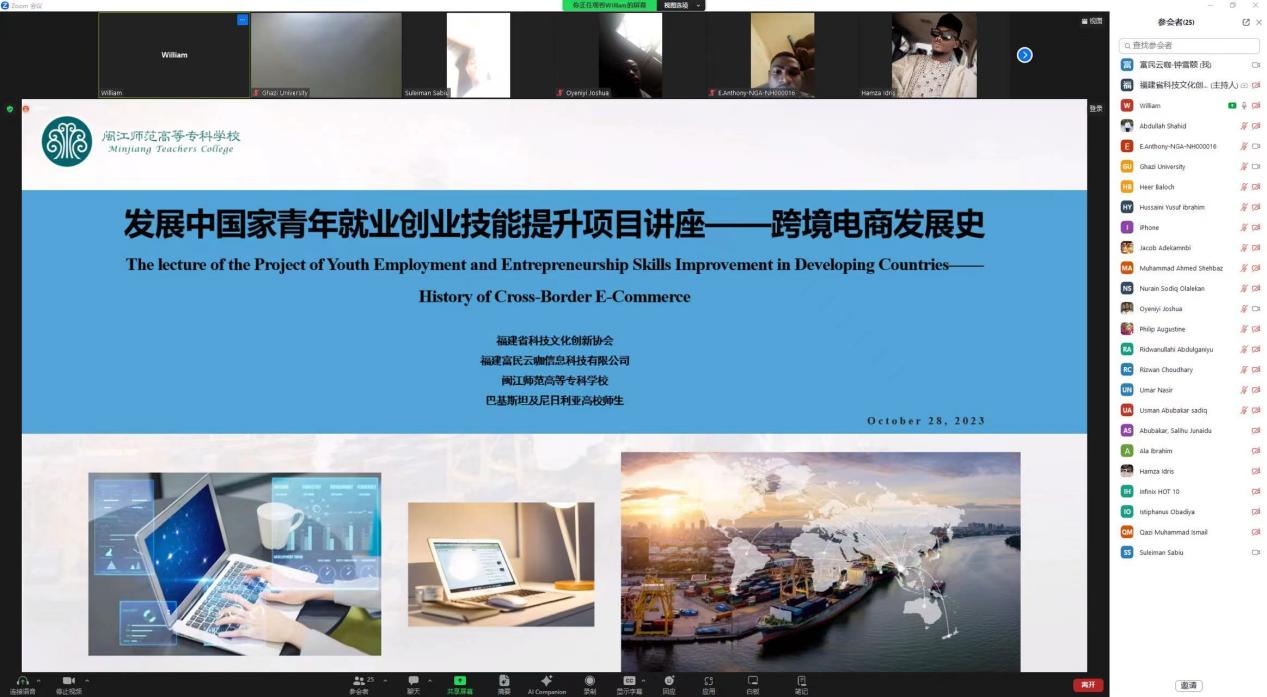Open the more options menu on William's video tile

[x=242, y=20]
